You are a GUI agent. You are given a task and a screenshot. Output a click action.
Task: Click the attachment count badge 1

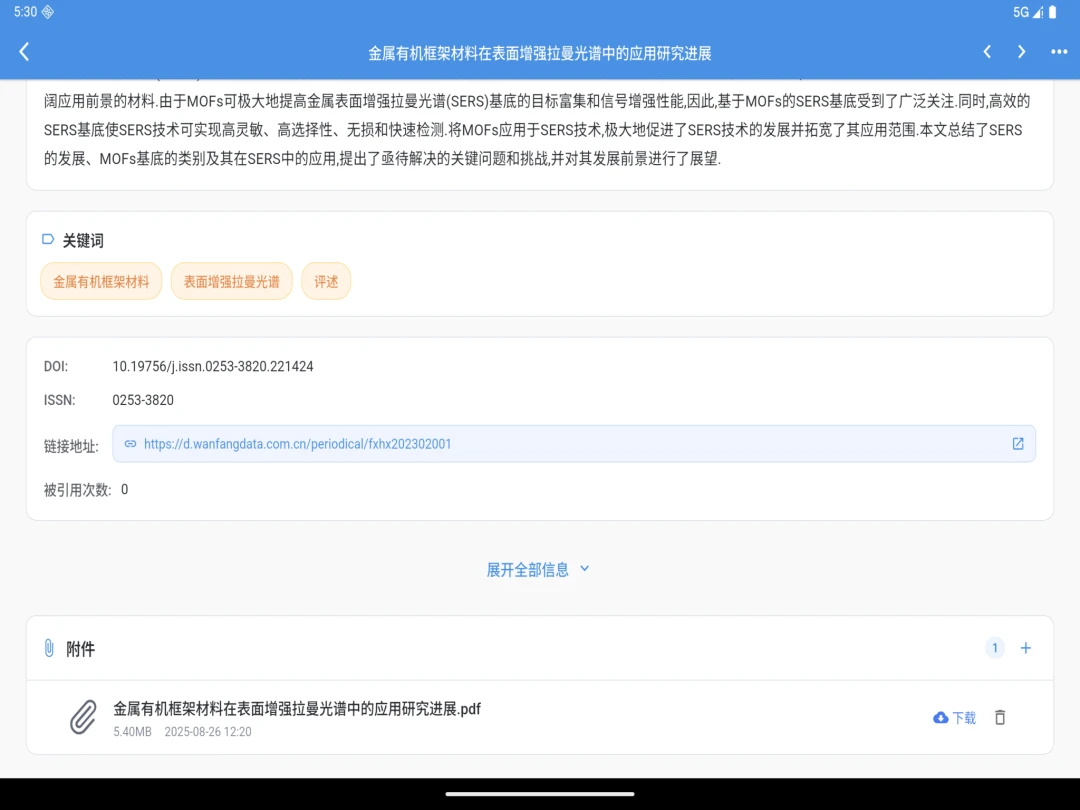click(x=995, y=647)
